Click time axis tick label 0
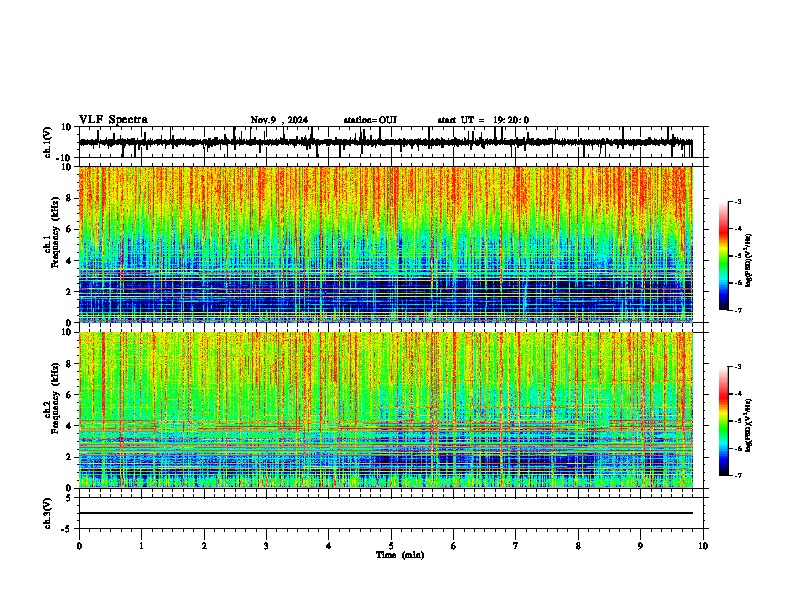The height and width of the screenshot is (612, 792). (79, 546)
